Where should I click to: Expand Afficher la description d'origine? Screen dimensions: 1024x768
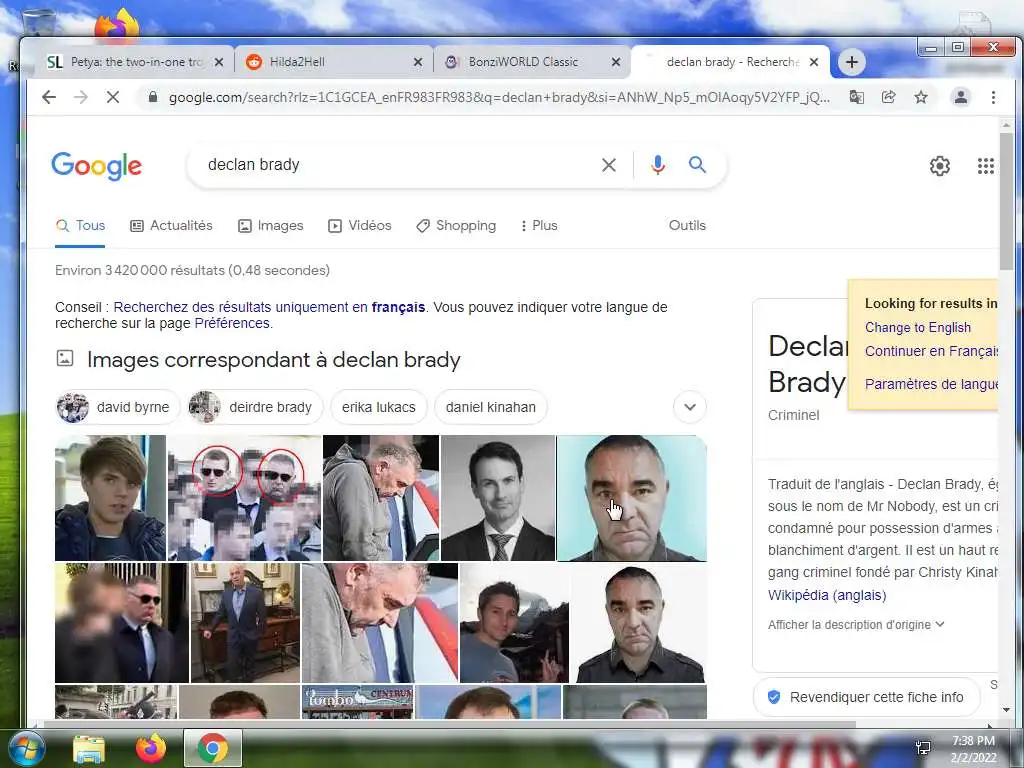[x=856, y=624]
